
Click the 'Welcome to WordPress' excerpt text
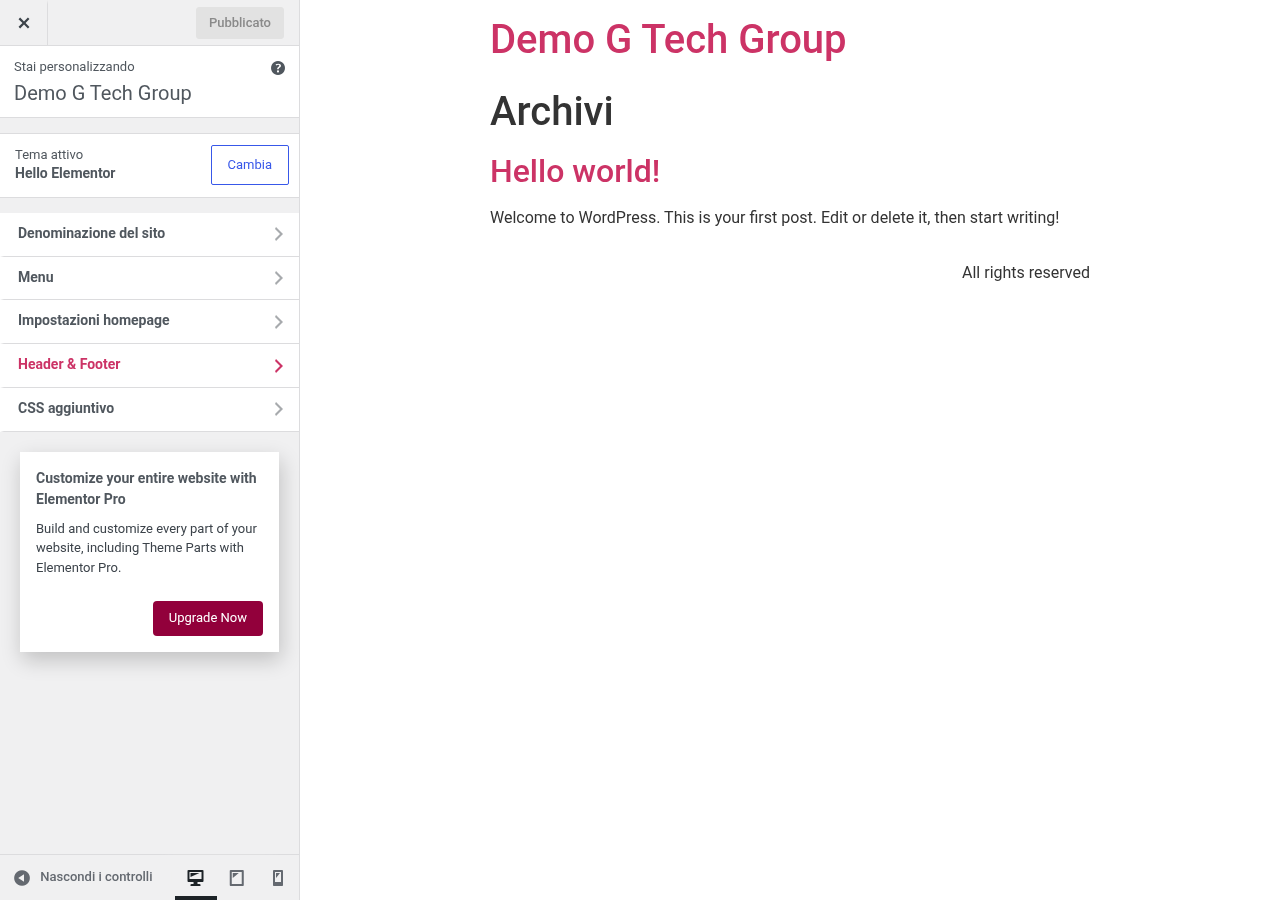pyautogui.click(x=774, y=217)
